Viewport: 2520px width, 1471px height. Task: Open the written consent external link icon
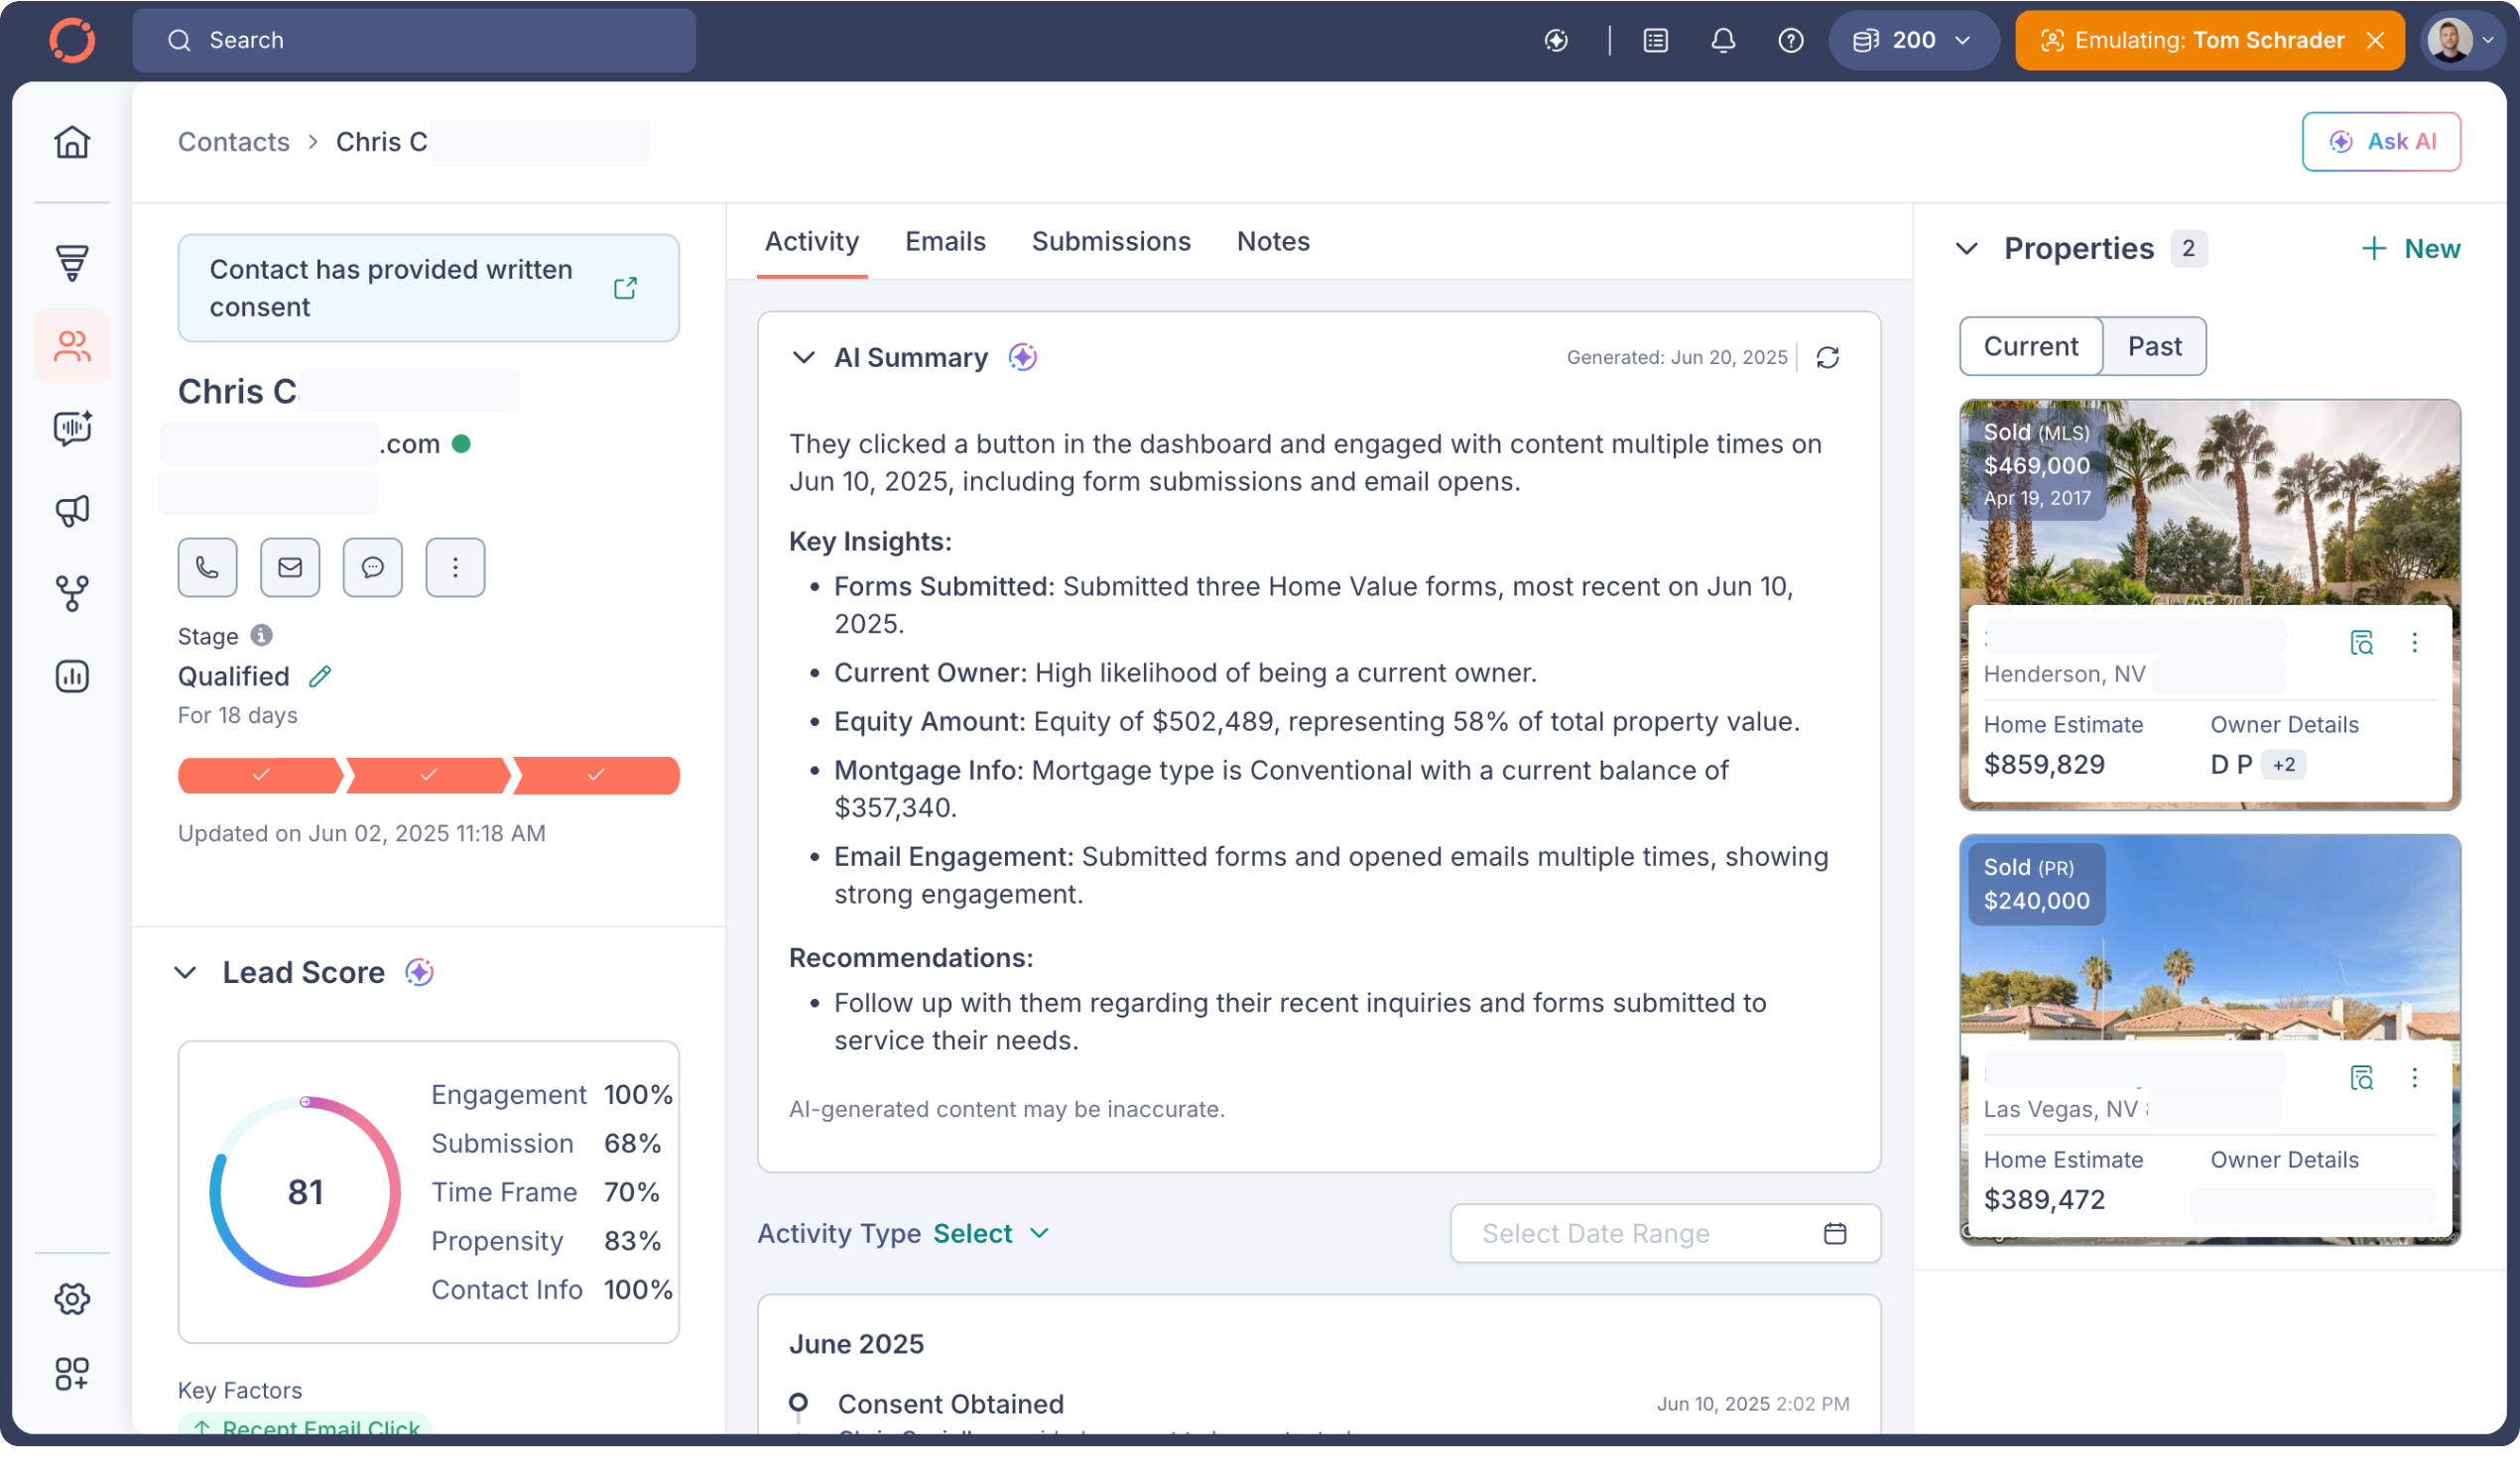coord(625,289)
